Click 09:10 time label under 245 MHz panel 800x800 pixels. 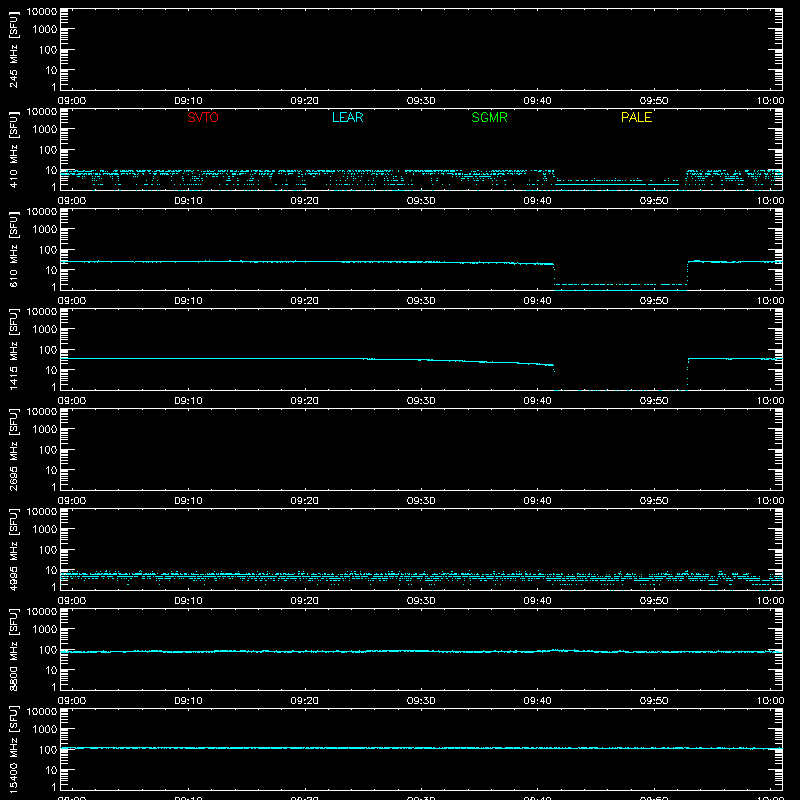[188, 101]
